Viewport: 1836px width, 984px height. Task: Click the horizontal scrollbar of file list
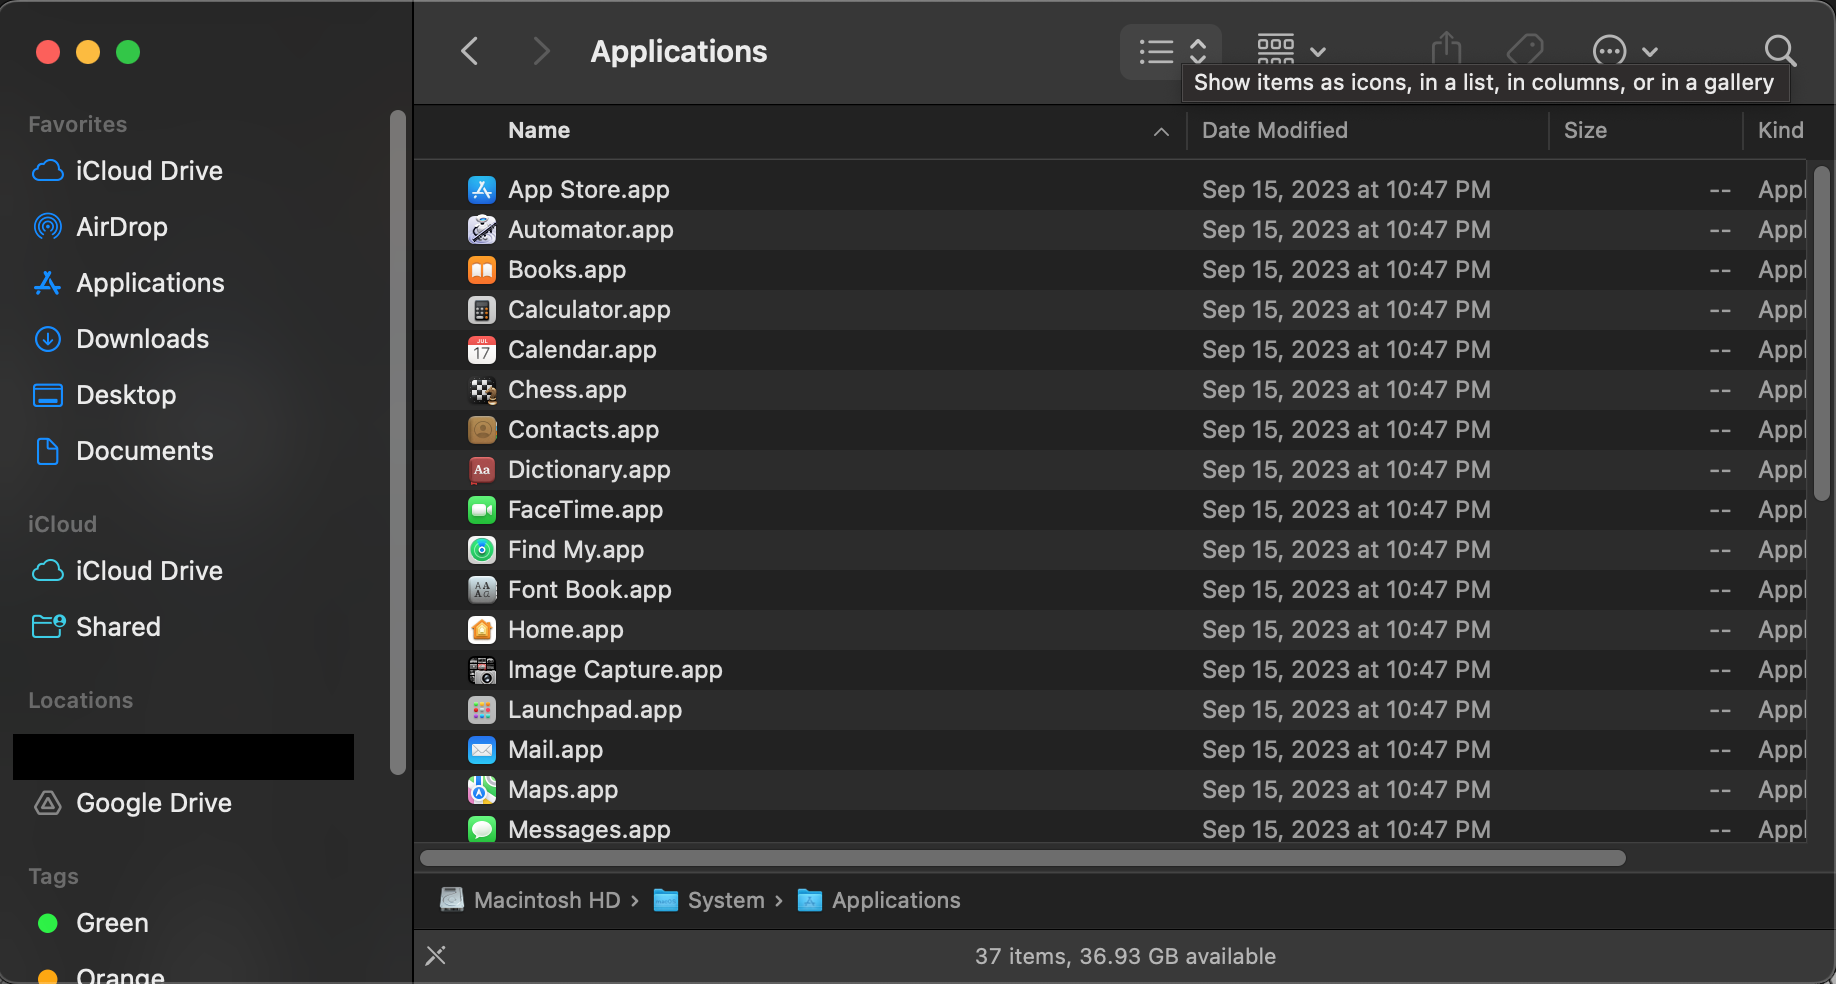[1022, 858]
